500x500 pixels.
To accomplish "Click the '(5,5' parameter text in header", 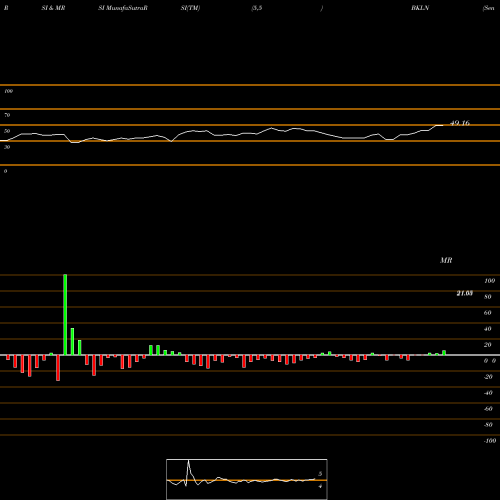I will pyautogui.click(x=257, y=8).
